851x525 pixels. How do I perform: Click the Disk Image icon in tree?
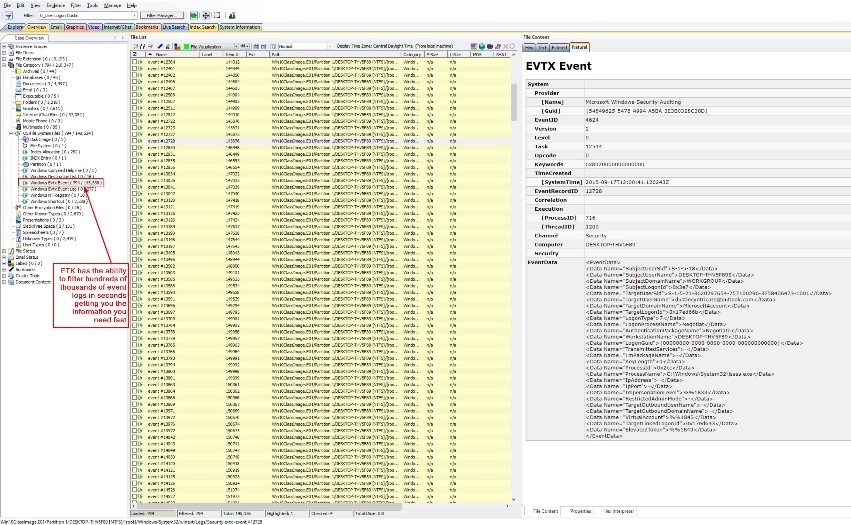(x=25, y=140)
